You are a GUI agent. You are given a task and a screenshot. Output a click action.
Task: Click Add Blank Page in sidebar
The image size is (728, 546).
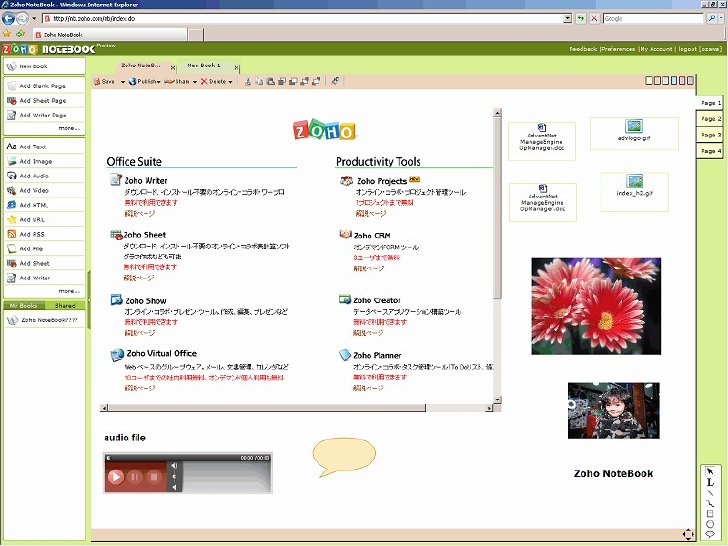coord(44,86)
